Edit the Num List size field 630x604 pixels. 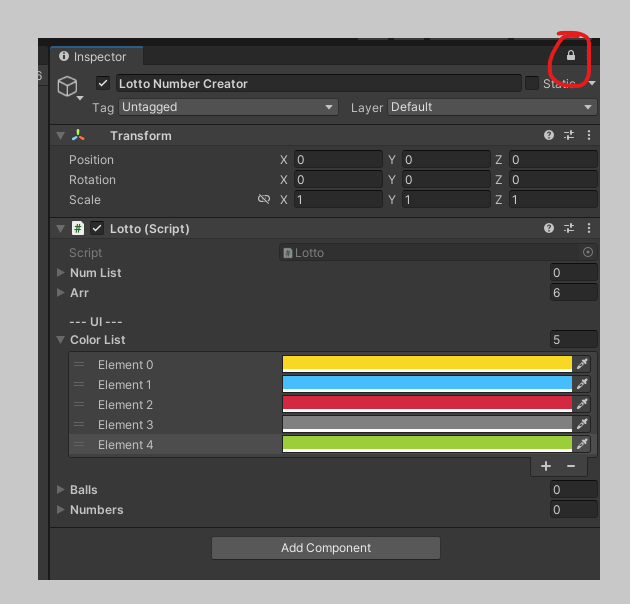(573, 272)
